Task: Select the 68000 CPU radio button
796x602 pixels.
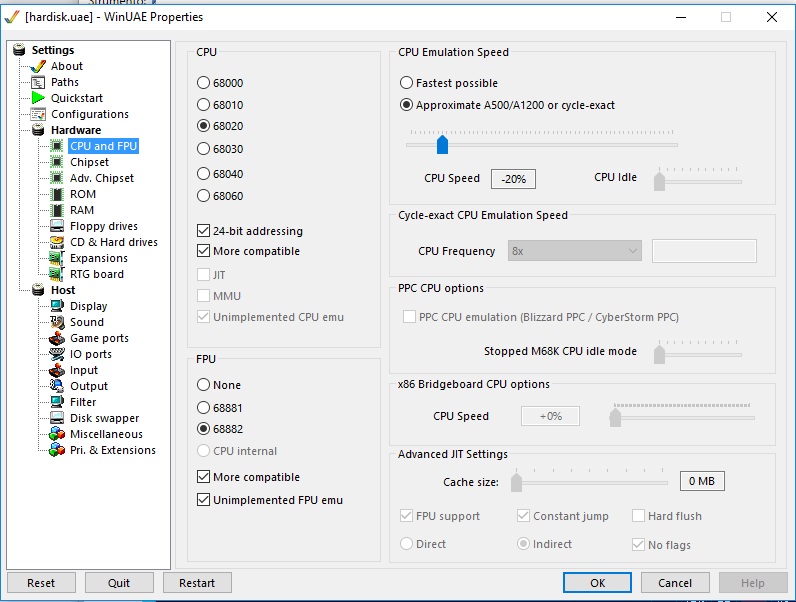Action: pyautogui.click(x=203, y=83)
